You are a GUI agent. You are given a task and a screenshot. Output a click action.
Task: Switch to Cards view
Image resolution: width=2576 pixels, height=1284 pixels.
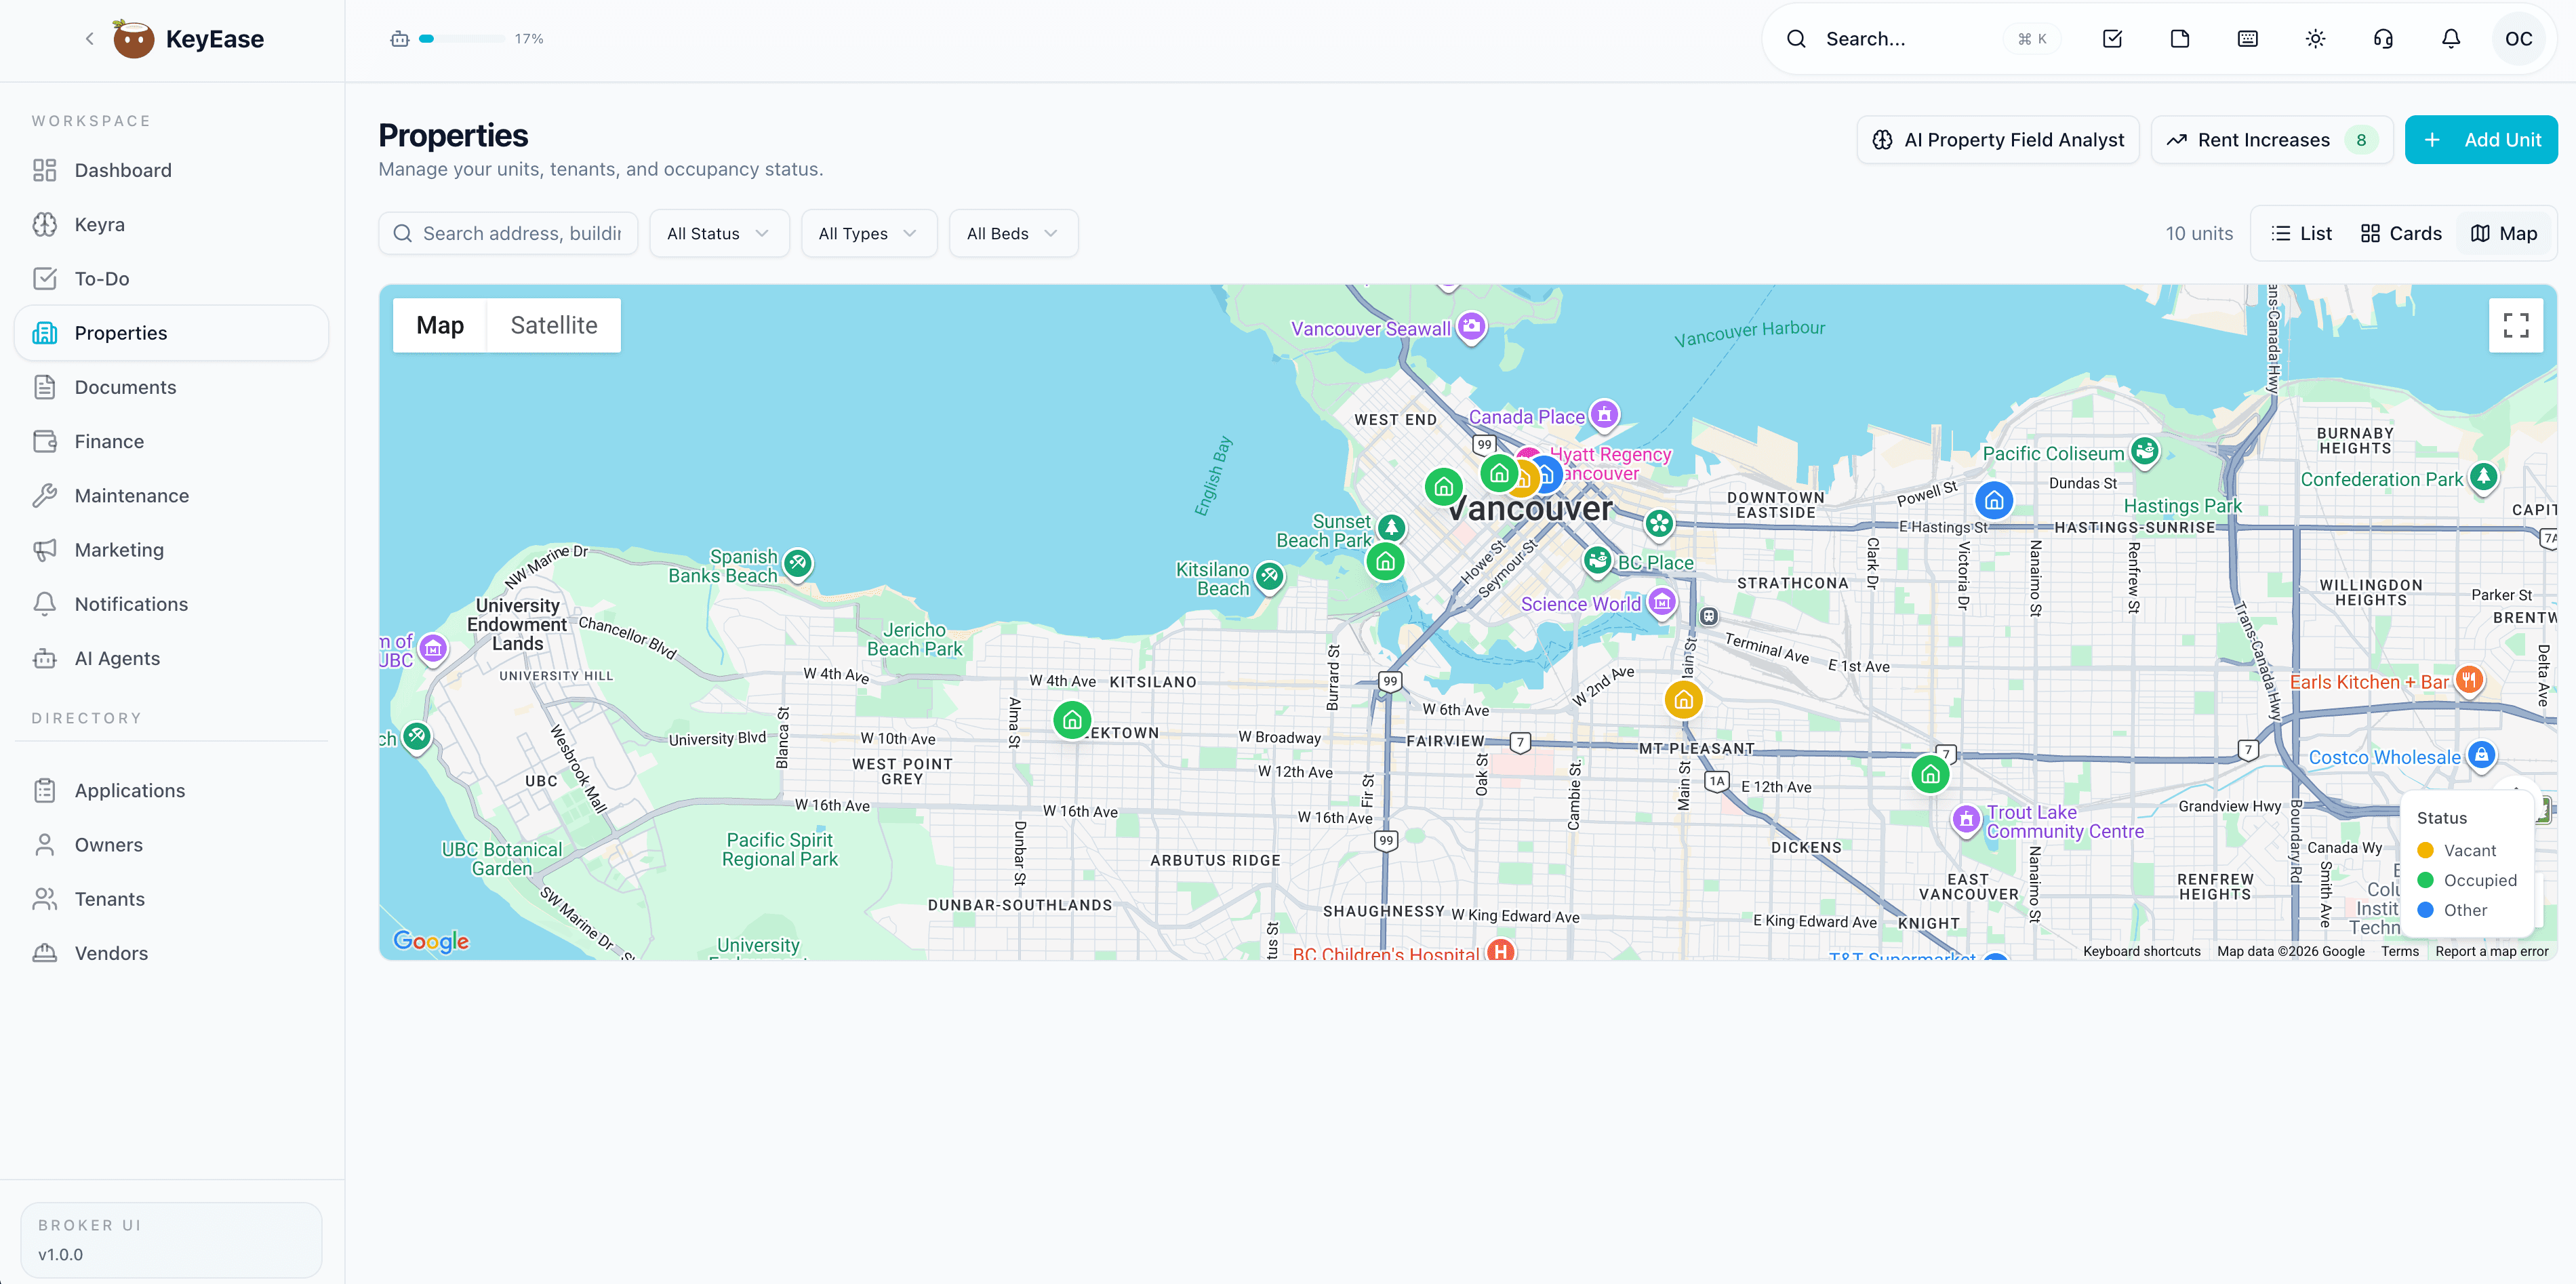click(x=2401, y=233)
